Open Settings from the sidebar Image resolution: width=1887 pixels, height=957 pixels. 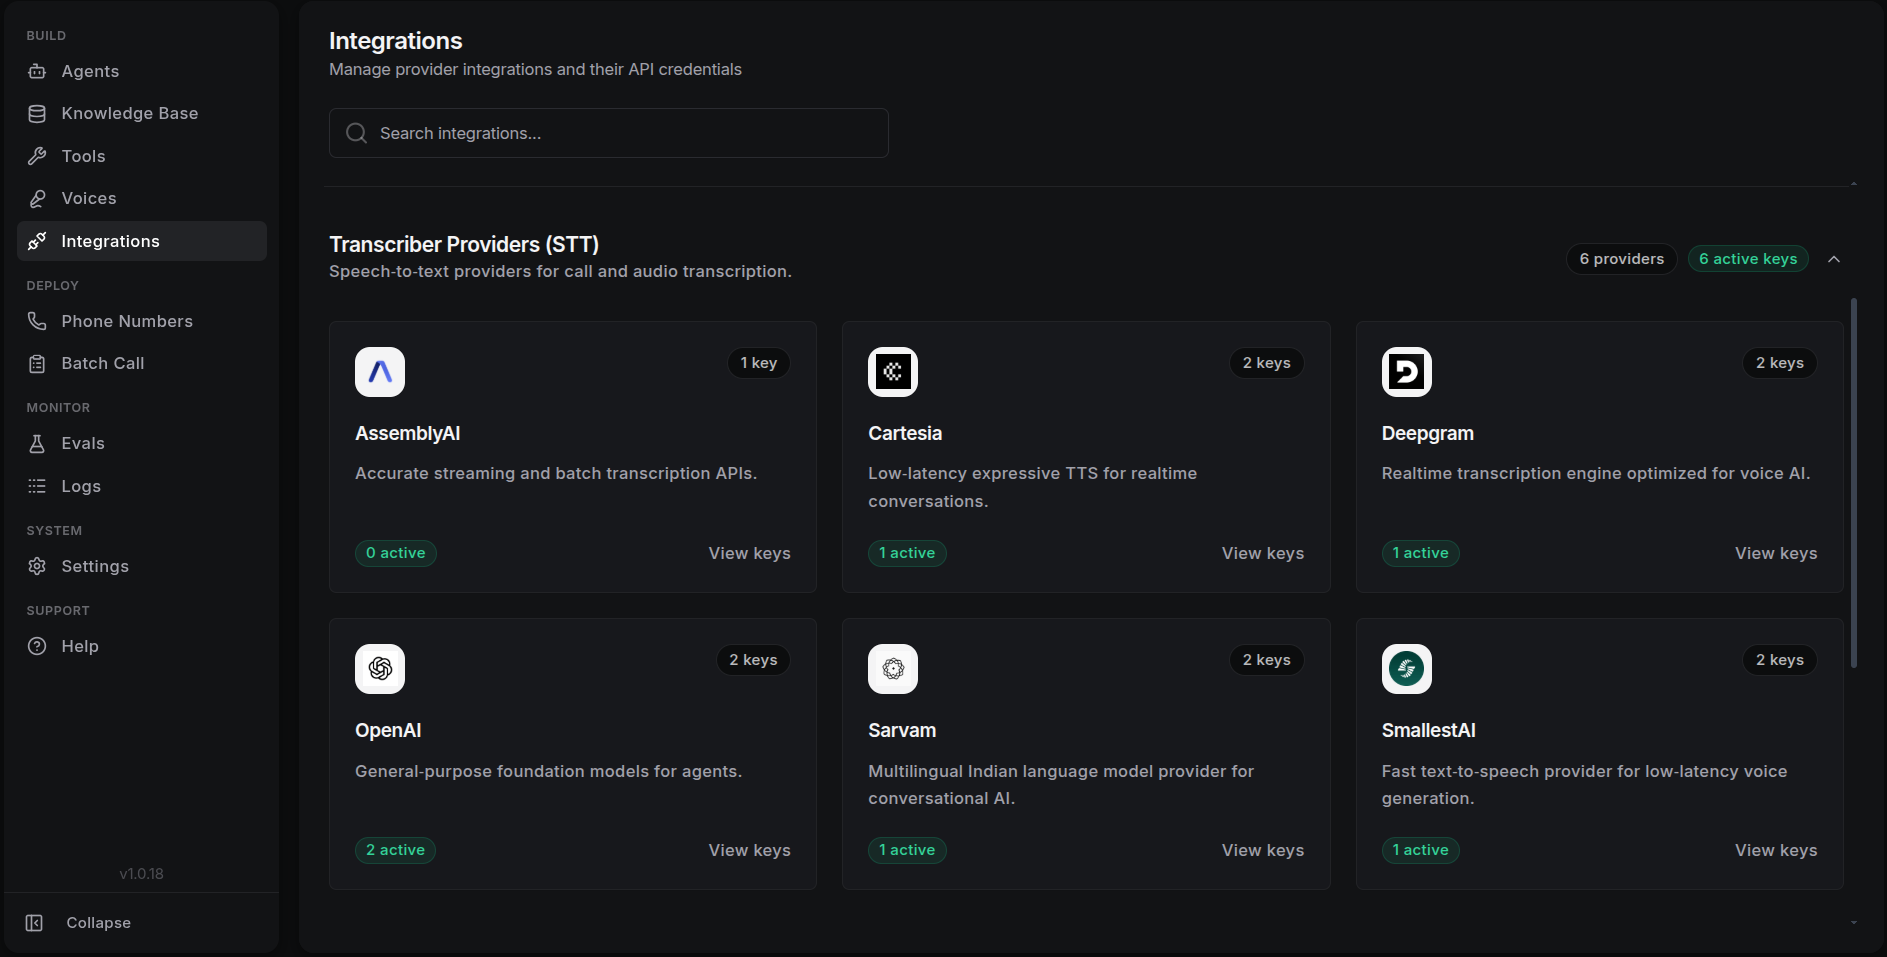pos(142,566)
